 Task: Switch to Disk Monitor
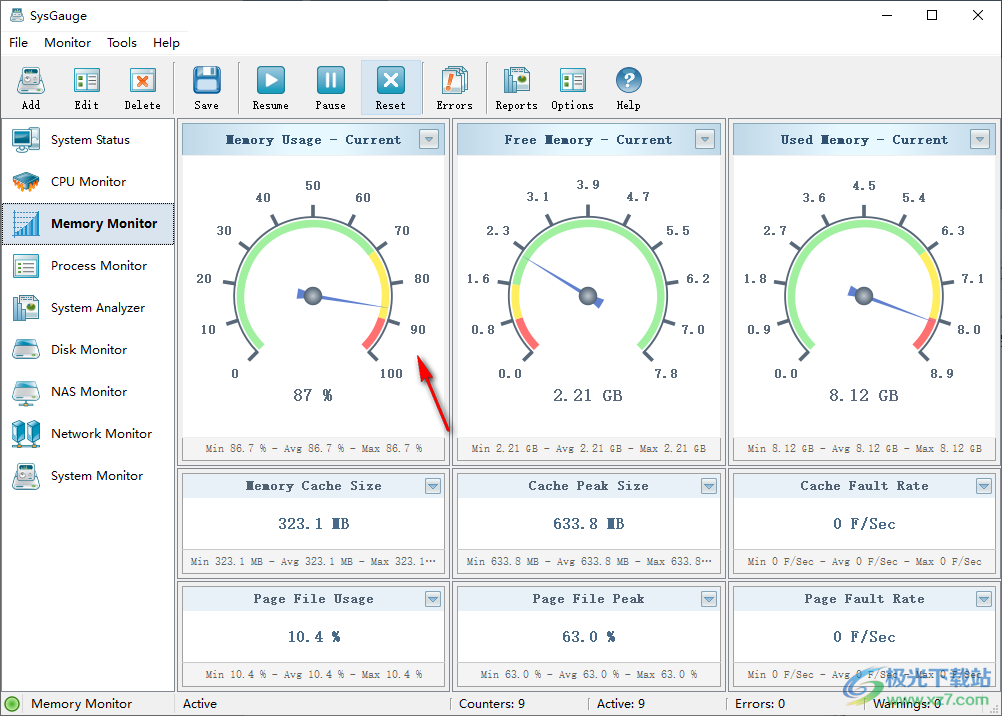point(88,350)
